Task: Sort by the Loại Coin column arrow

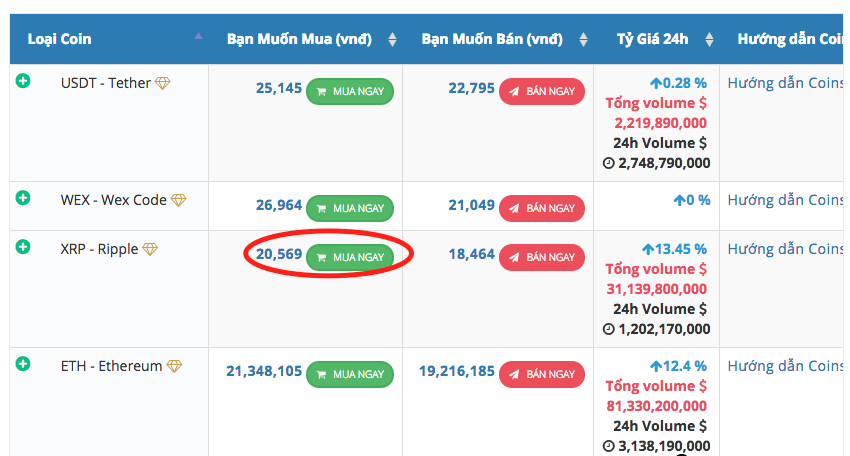Action: coord(198,36)
